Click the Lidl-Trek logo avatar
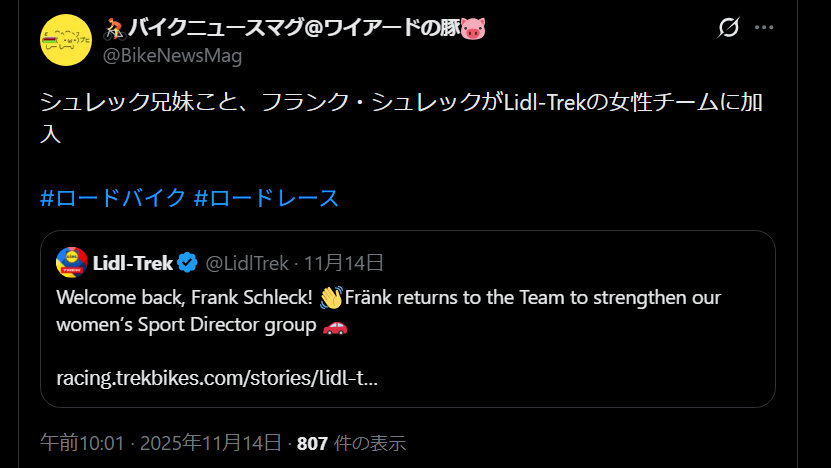Viewport: 831px width, 468px height. 71,263
